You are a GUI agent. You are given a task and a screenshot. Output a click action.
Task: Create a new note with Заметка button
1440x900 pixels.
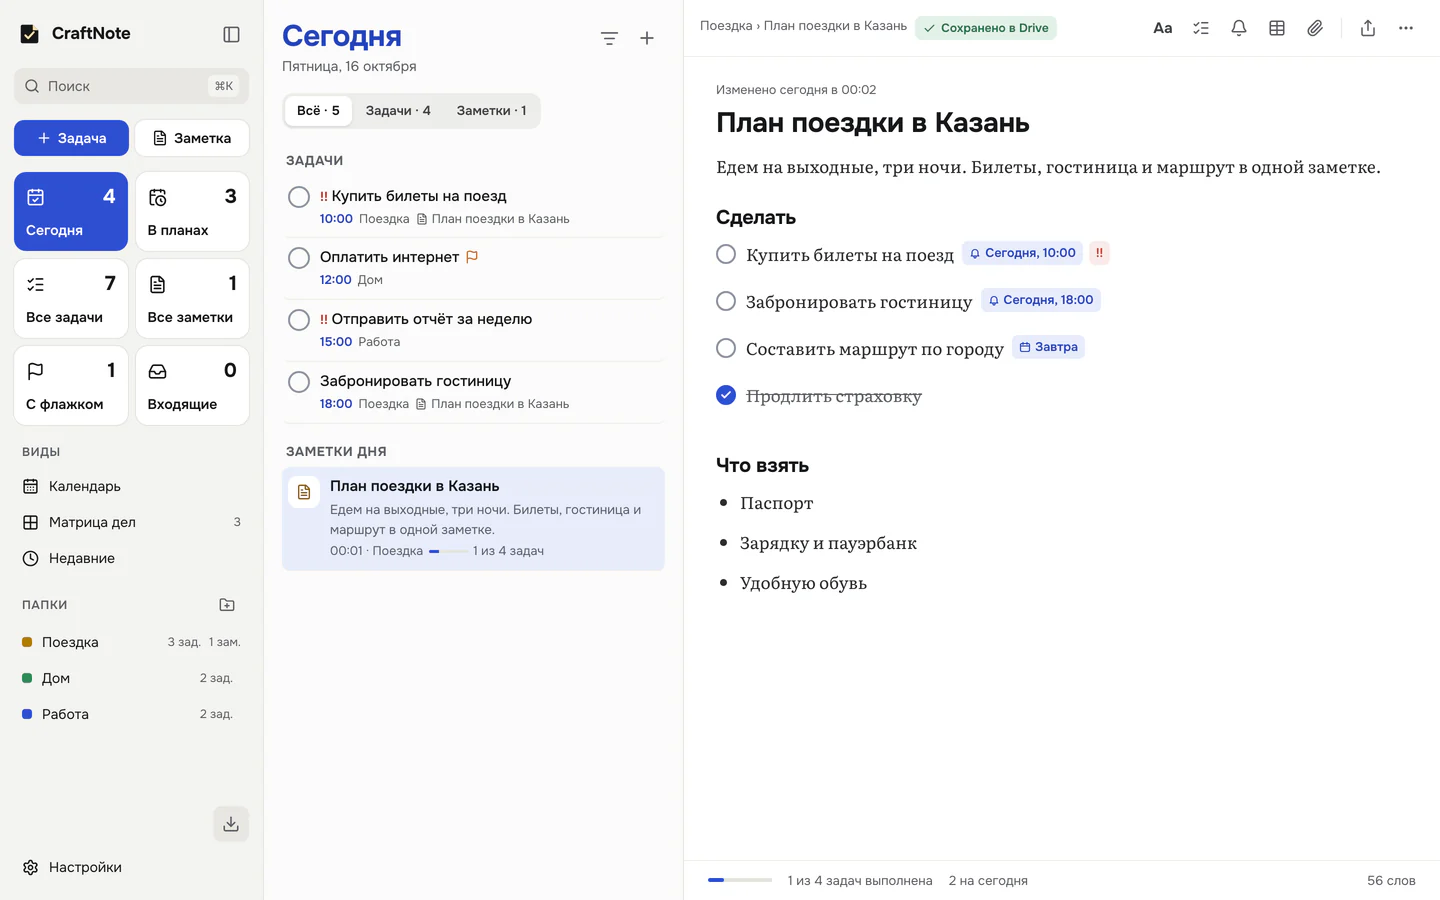192,138
